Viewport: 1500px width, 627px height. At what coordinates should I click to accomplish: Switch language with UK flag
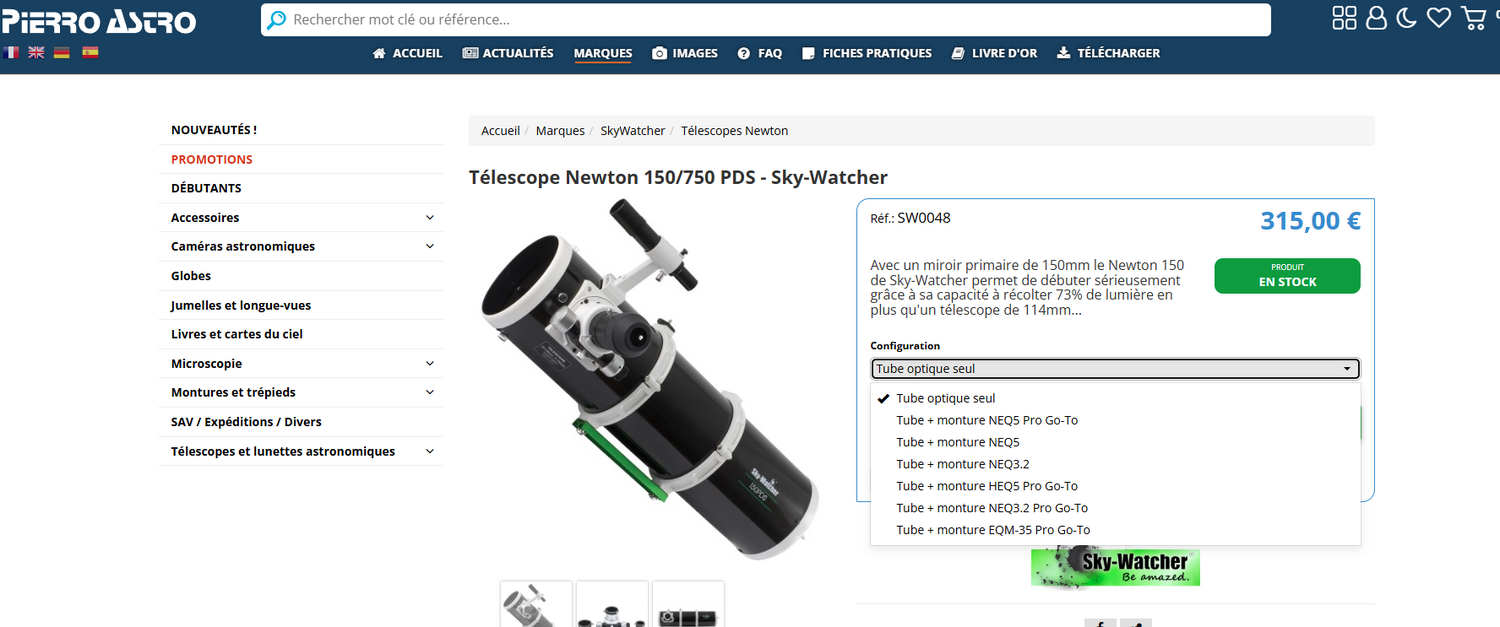coord(36,53)
